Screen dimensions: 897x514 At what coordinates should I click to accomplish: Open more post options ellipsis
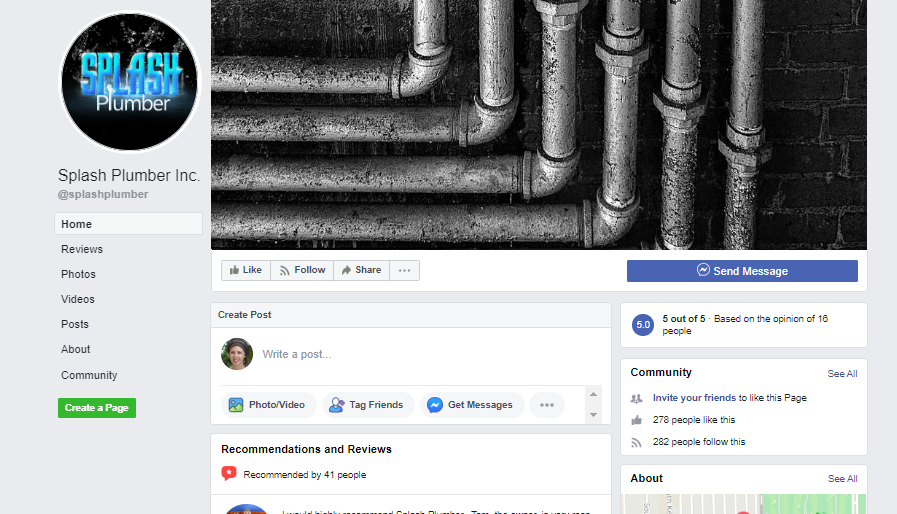tap(547, 405)
